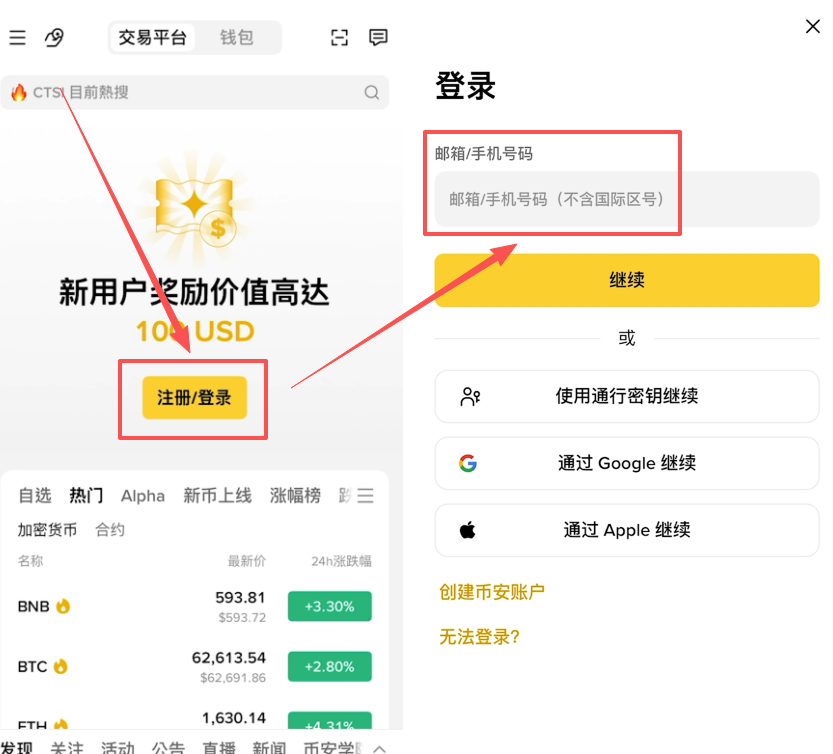
Task: Select the 涨幅榜 tab
Action: tap(295, 495)
